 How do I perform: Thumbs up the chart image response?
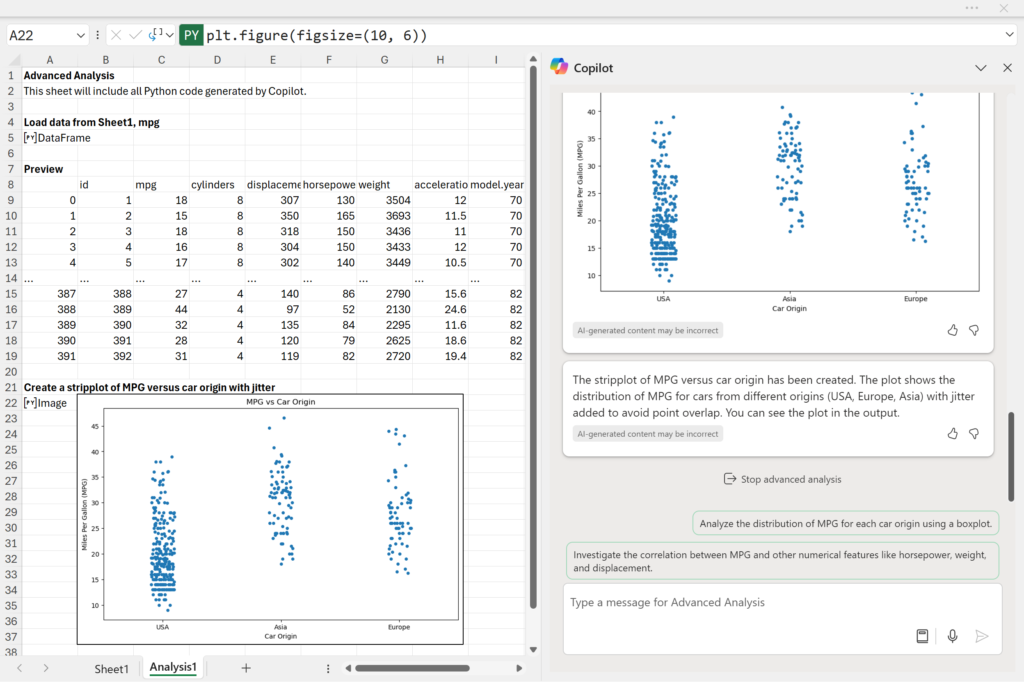tap(952, 330)
